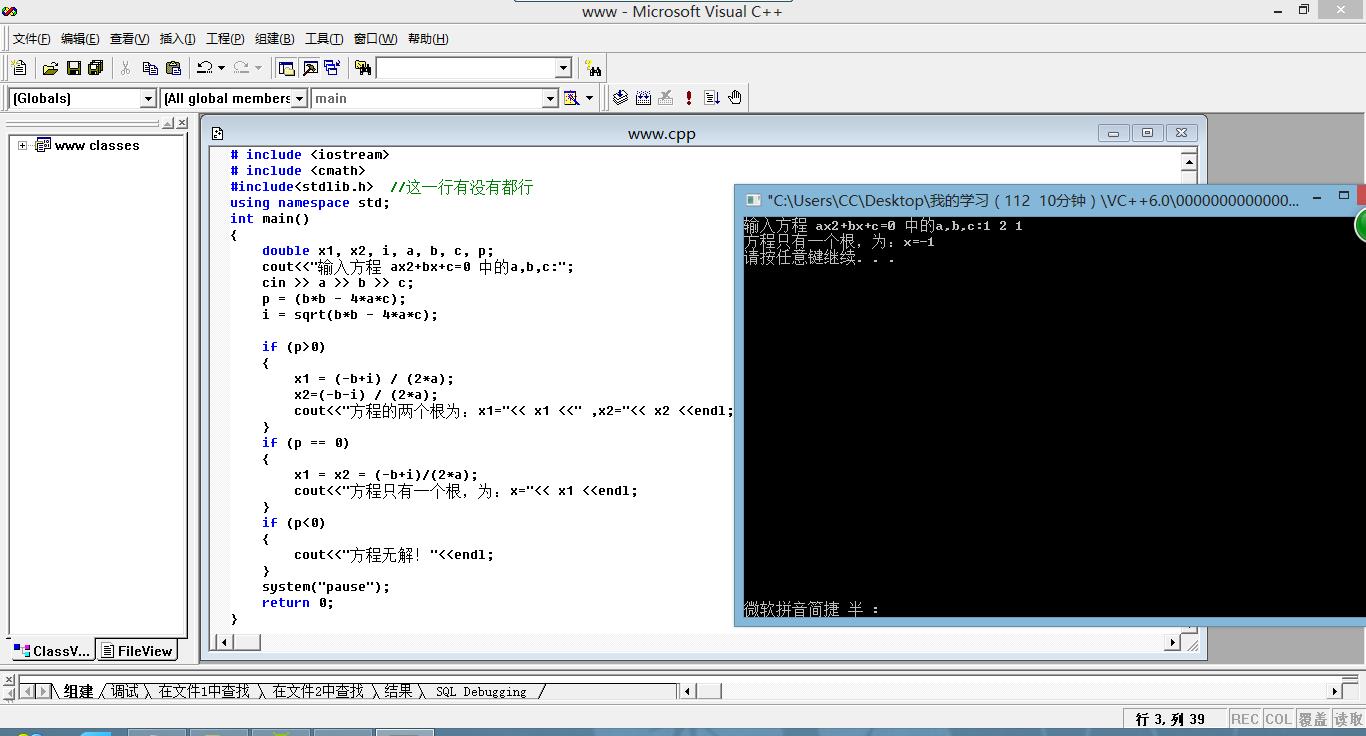Open the 窗口(W) menu
1366x736 pixels.
pos(375,39)
